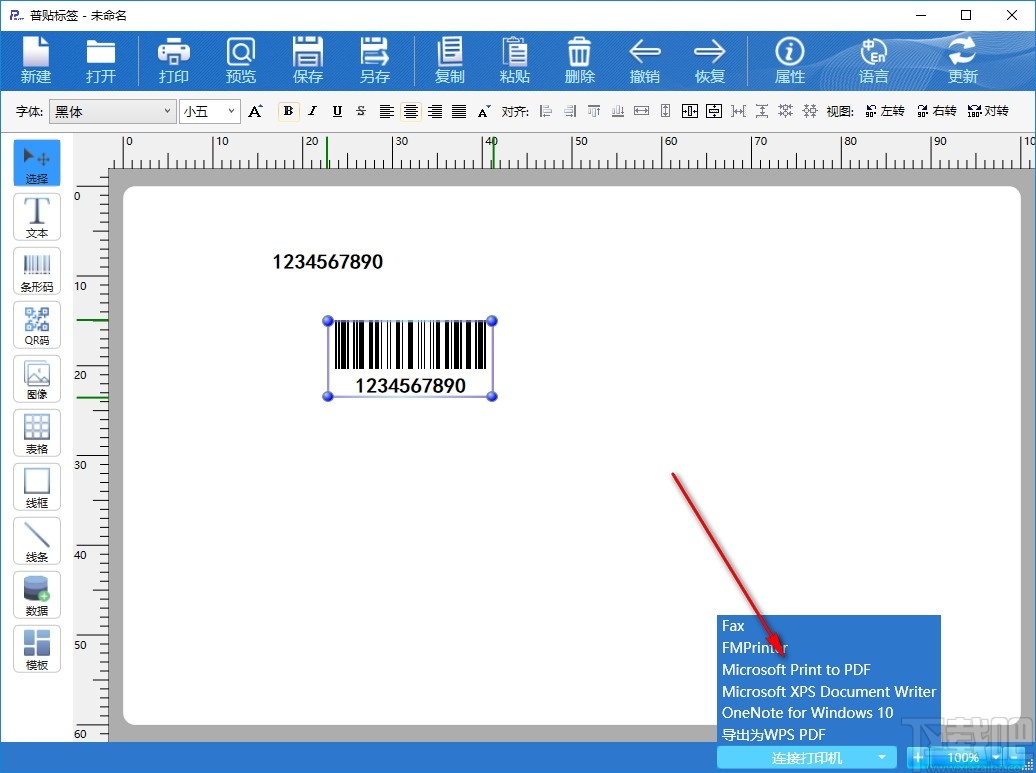
Task: Rotate left with the 左转 button
Action: click(x=884, y=111)
